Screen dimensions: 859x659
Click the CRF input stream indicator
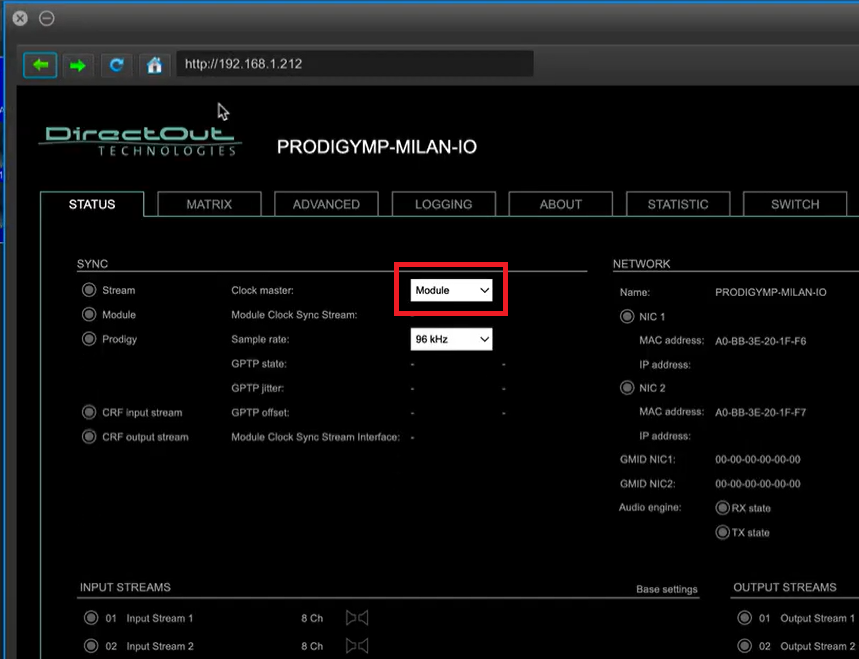(89, 412)
